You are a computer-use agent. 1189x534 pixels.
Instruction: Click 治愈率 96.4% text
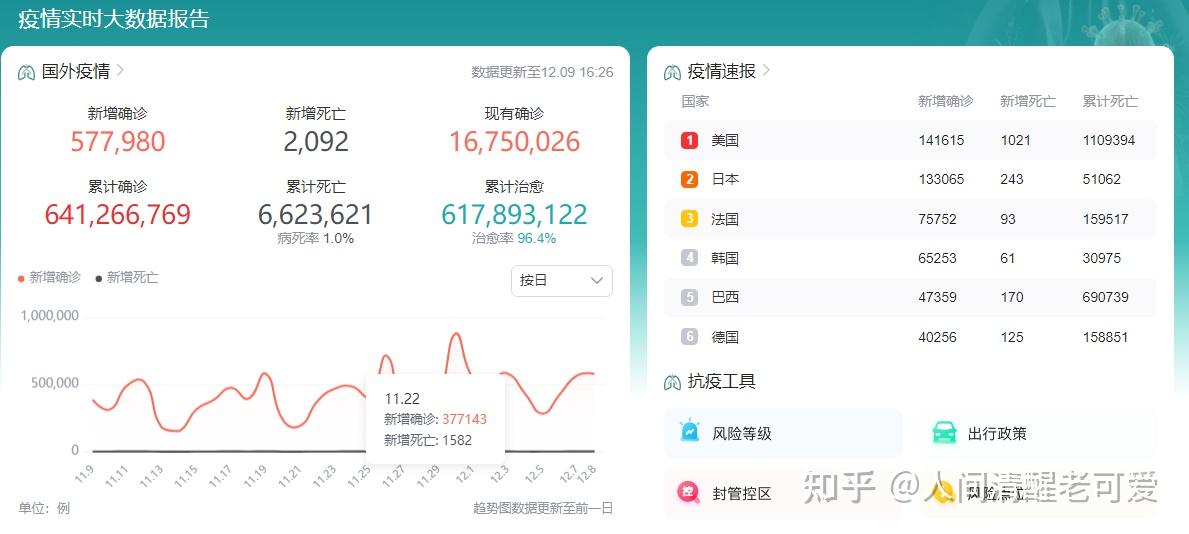click(514, 238)
